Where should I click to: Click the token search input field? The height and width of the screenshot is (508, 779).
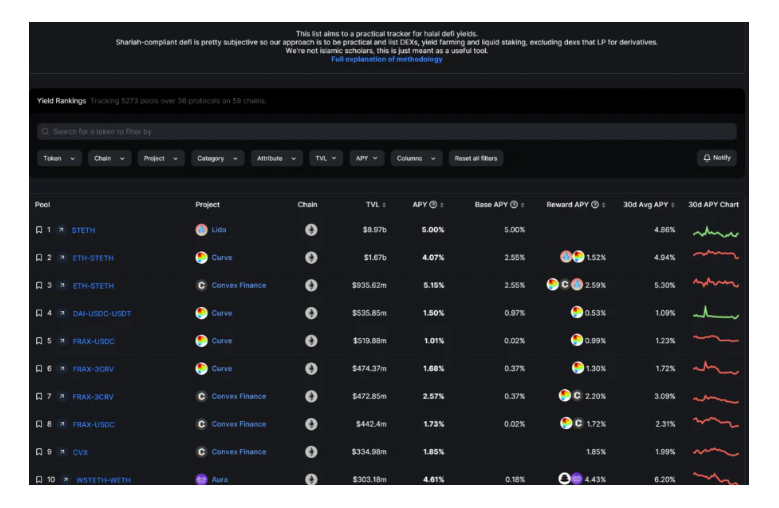[x=387, y=132]
